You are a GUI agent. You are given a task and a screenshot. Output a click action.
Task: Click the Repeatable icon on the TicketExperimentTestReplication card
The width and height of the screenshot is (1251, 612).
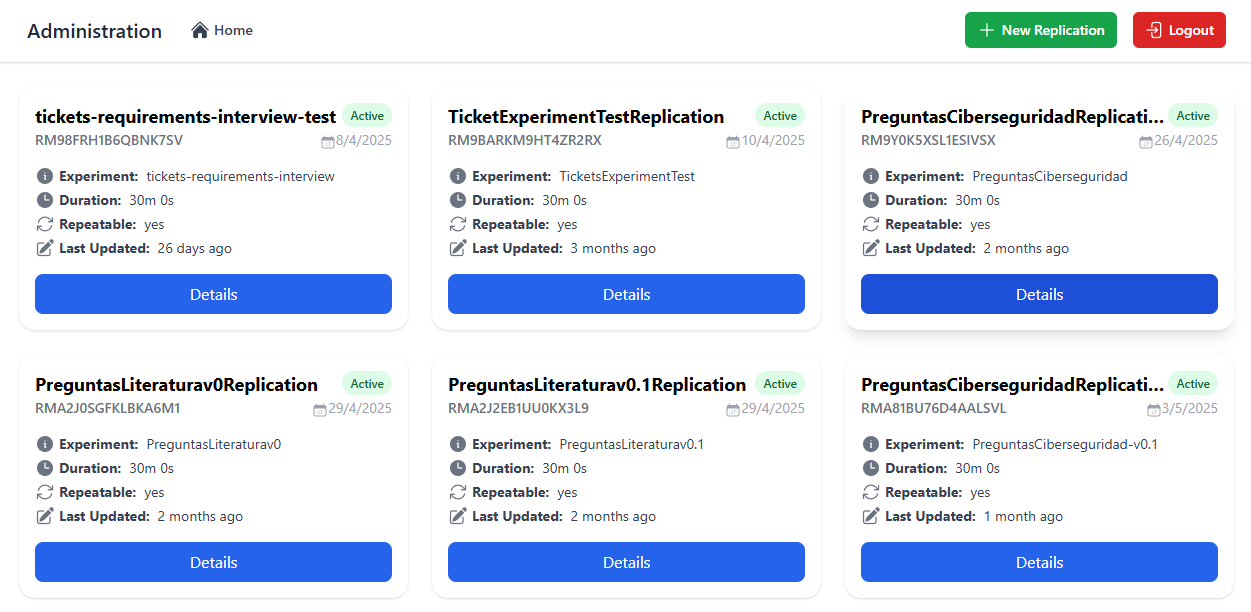tap(457, 224)
